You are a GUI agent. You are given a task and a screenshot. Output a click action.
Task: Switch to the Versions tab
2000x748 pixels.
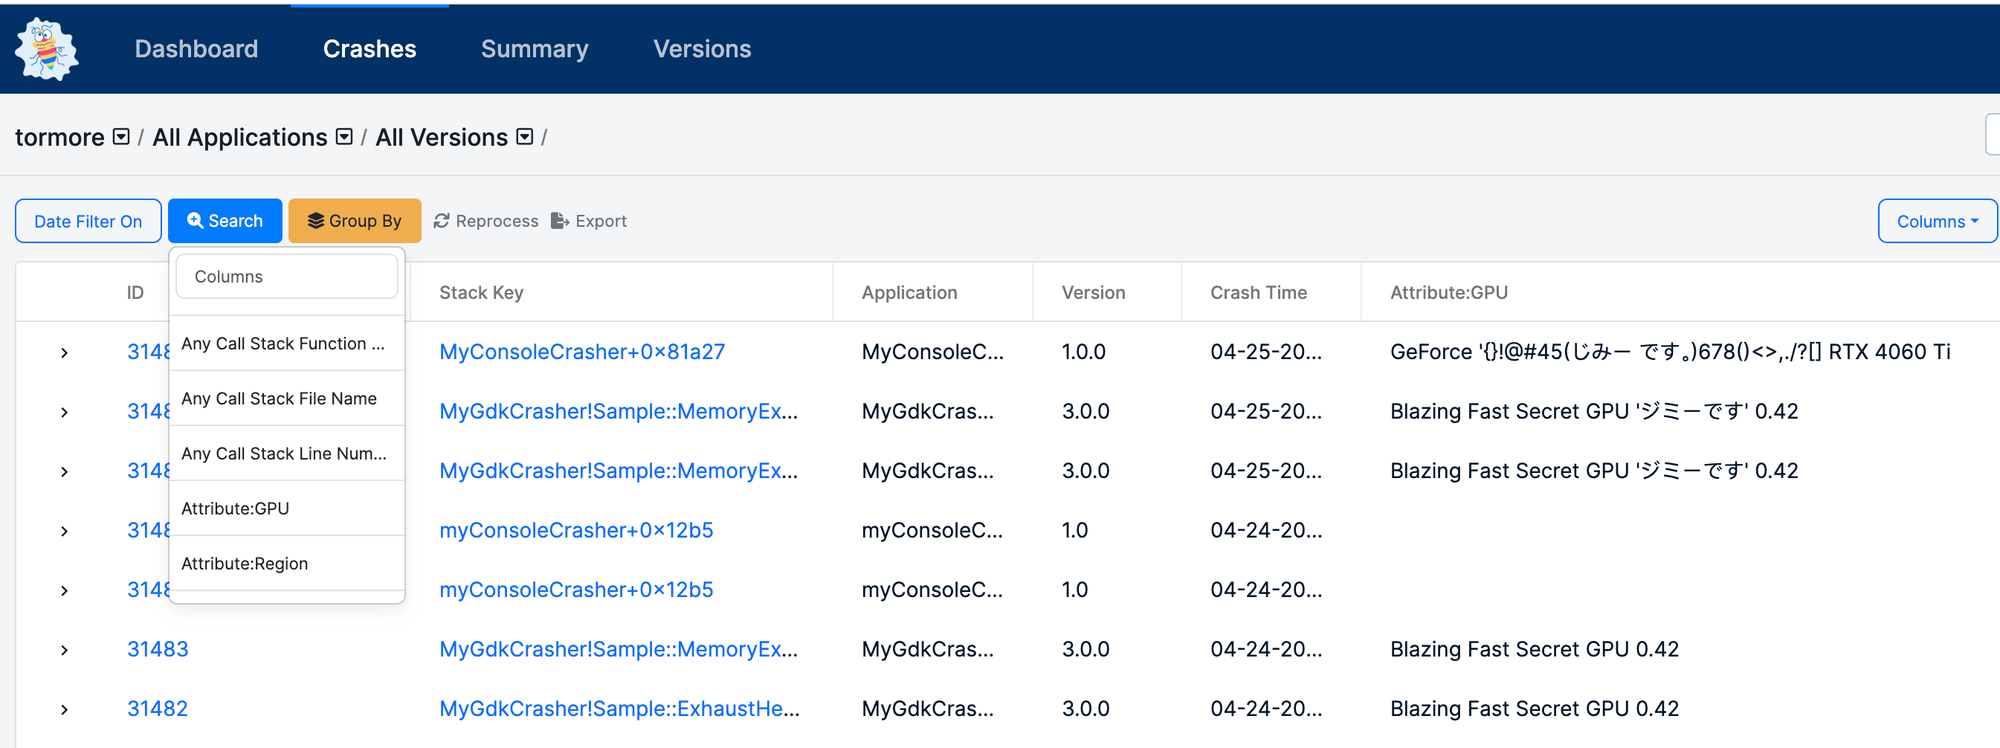pyautogui.click(x=702, y=49)
